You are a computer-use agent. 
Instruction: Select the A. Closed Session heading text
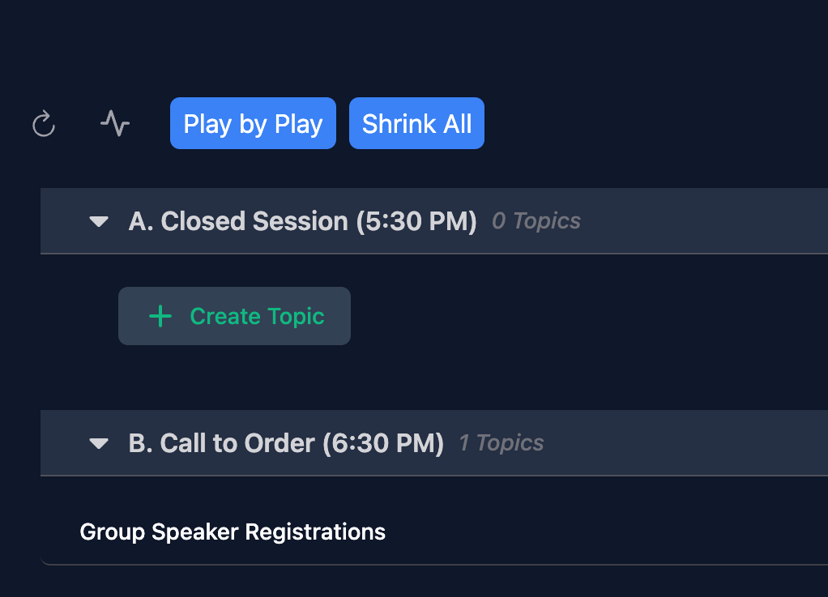[x=240, y=221]
